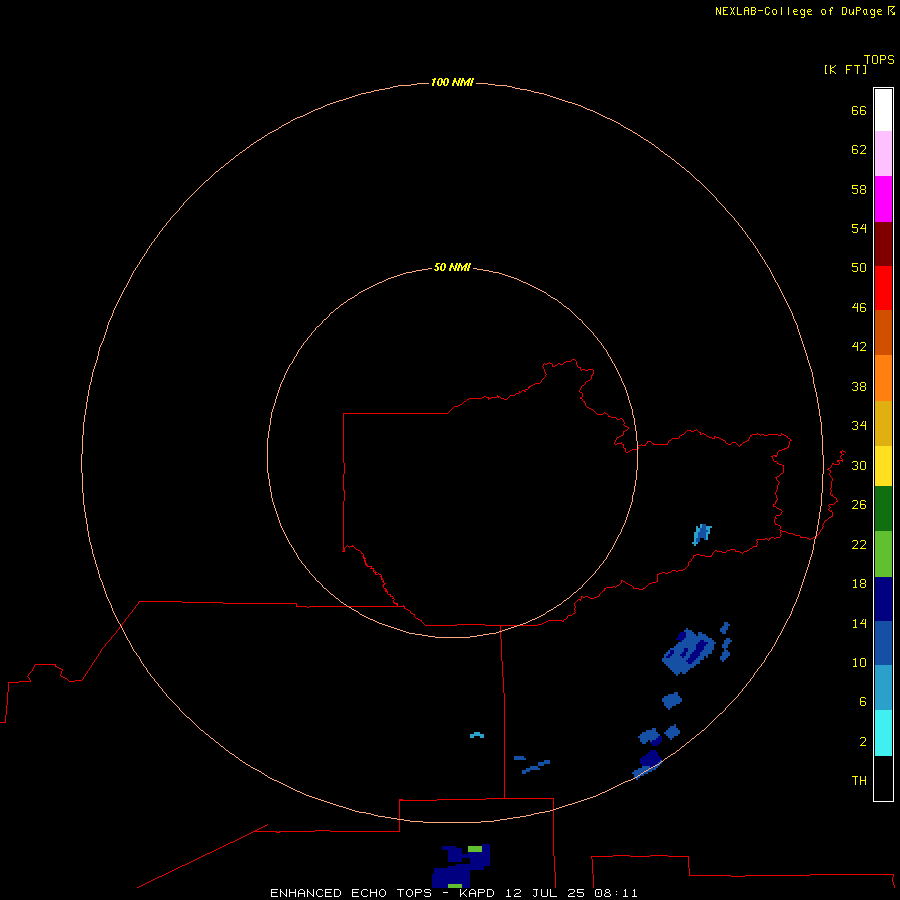Viewport: 900px width, 900px height.
Task: Click the legend value 50
Action: (x=859, y=267)
